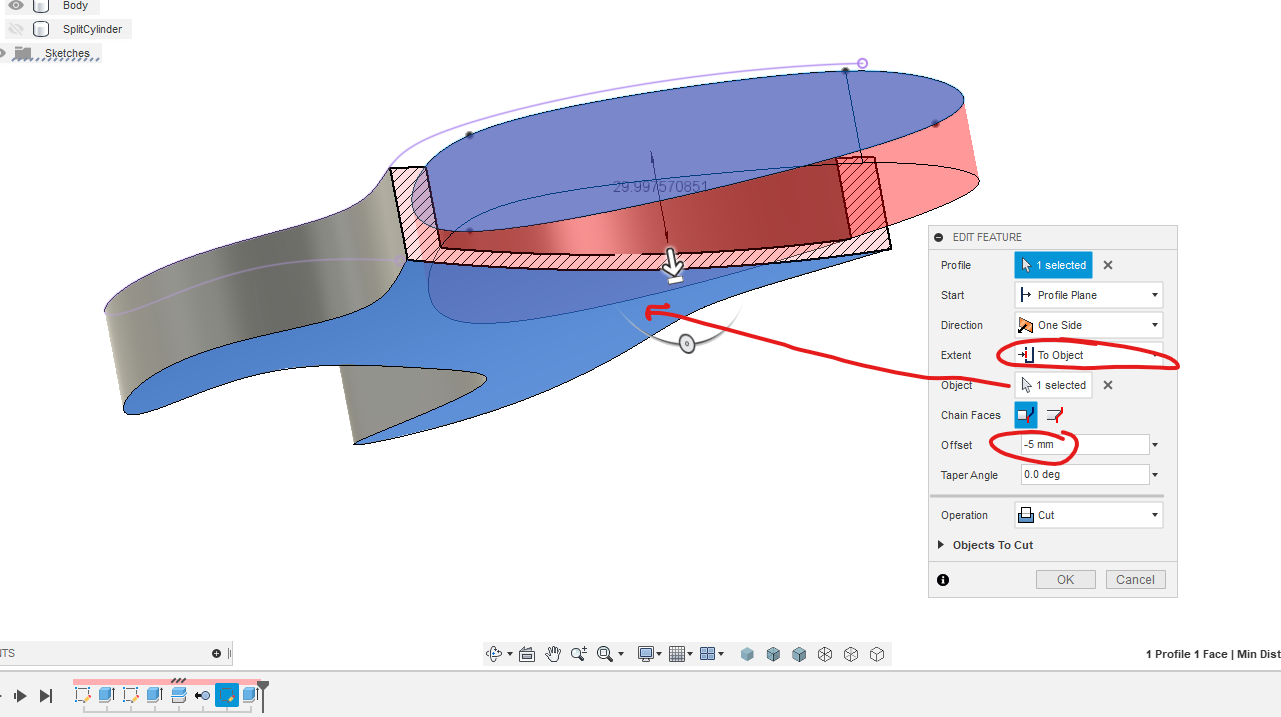Open the Direction 'One Side' dropdown
The image size is (1281, 717).
point(1088,325)
